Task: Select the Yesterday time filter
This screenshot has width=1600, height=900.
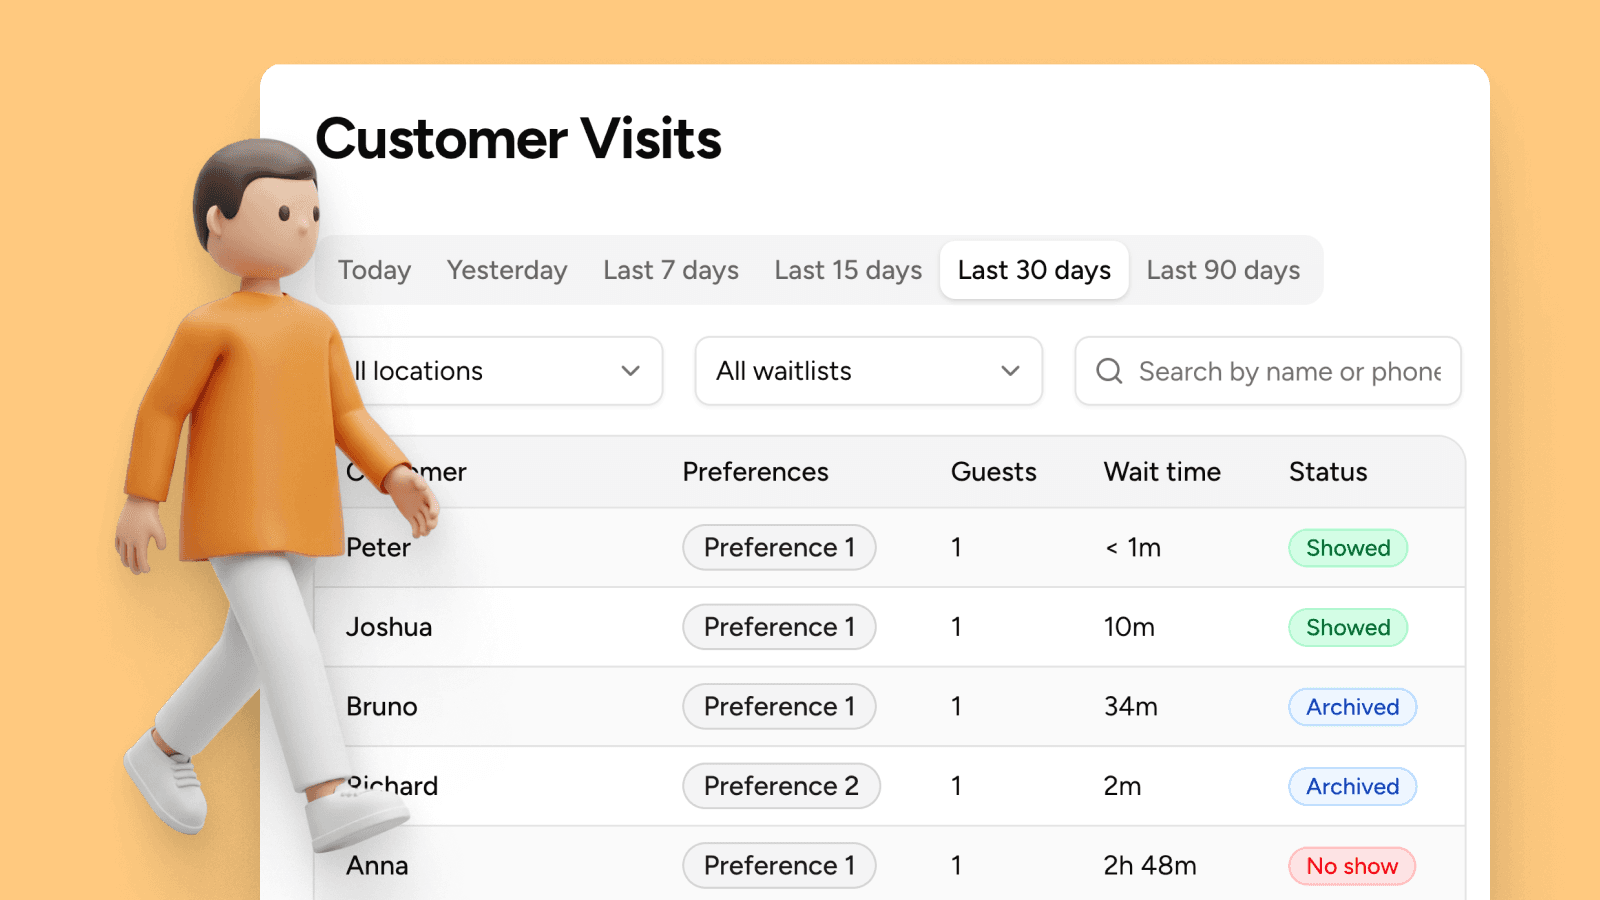Action: [x=506, y=269]
